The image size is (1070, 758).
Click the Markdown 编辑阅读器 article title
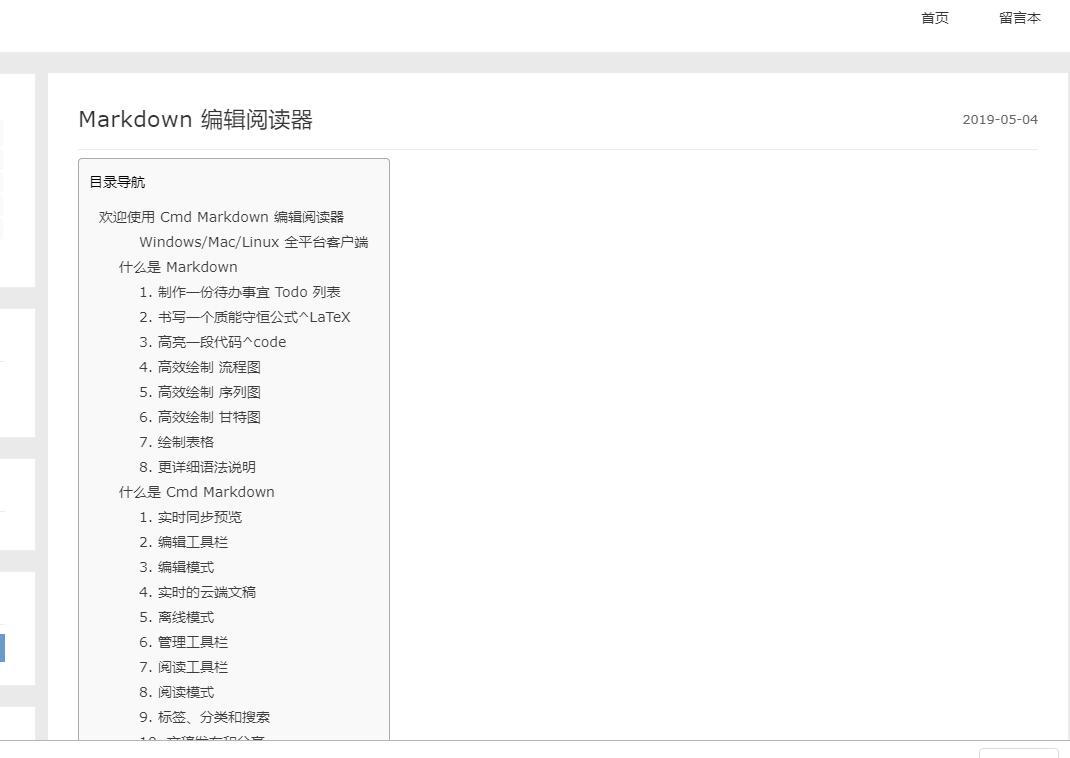coord(196,120)
